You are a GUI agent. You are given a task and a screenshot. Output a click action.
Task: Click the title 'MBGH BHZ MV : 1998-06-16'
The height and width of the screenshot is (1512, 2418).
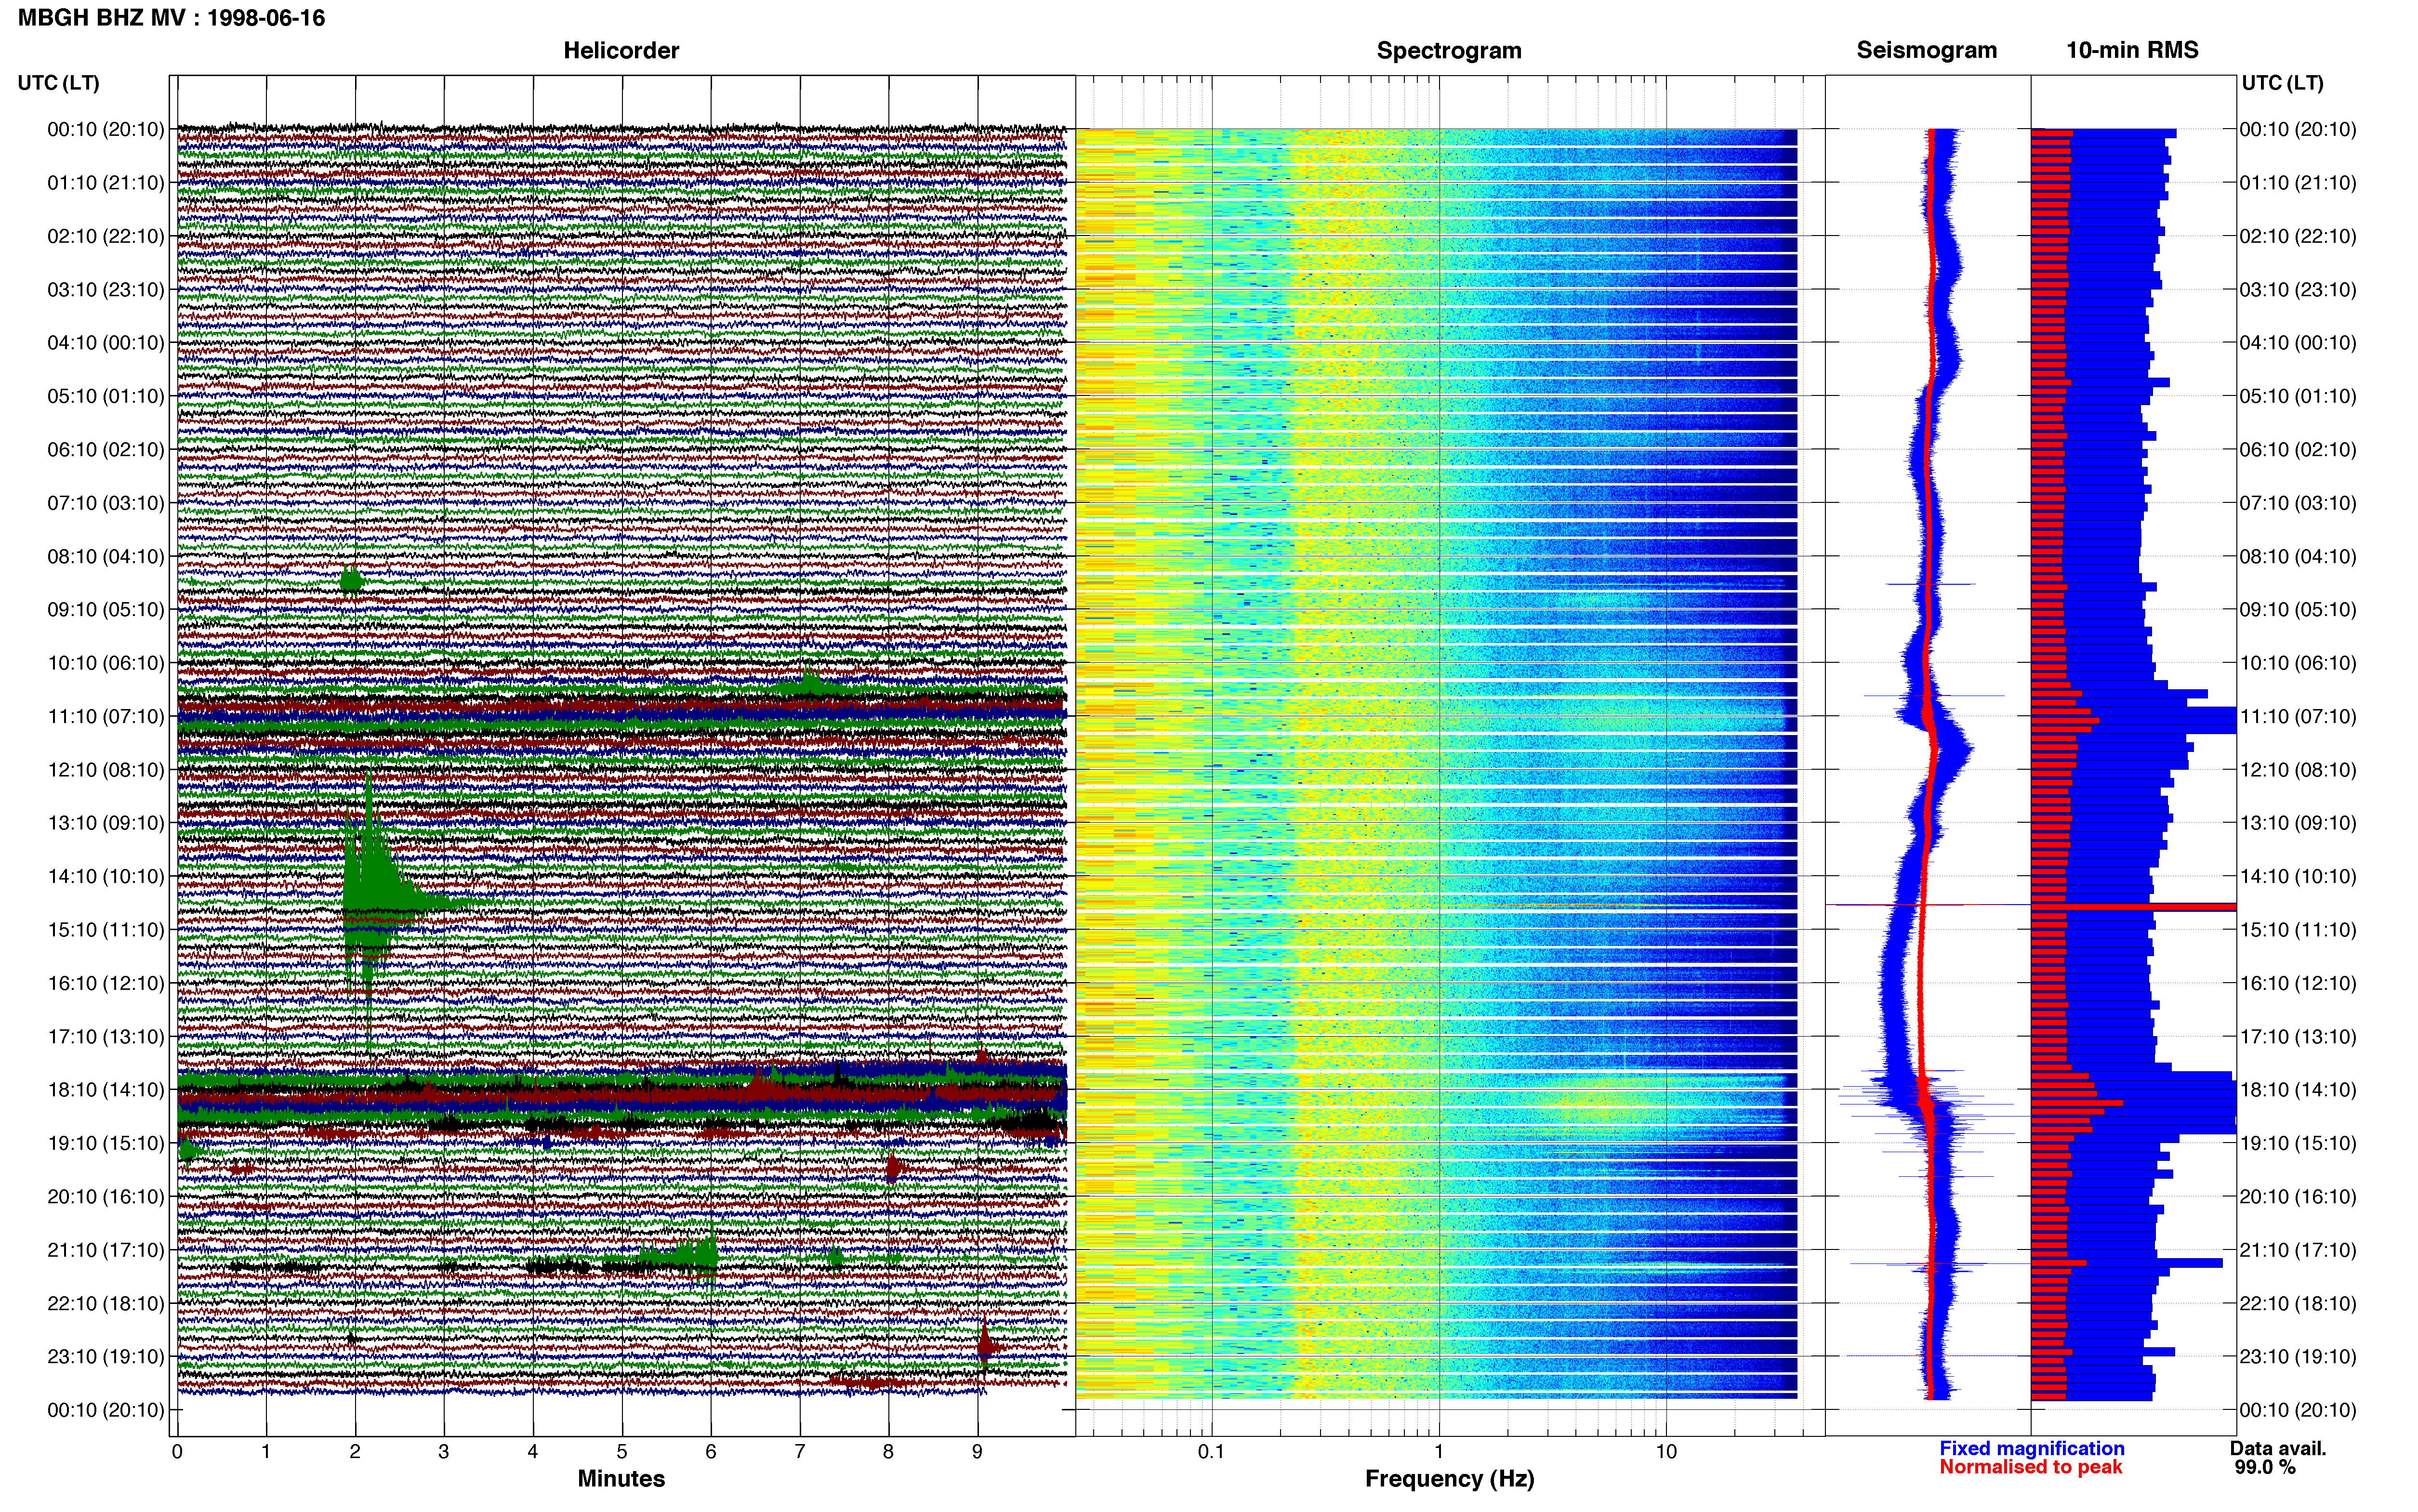pos(171,18)
